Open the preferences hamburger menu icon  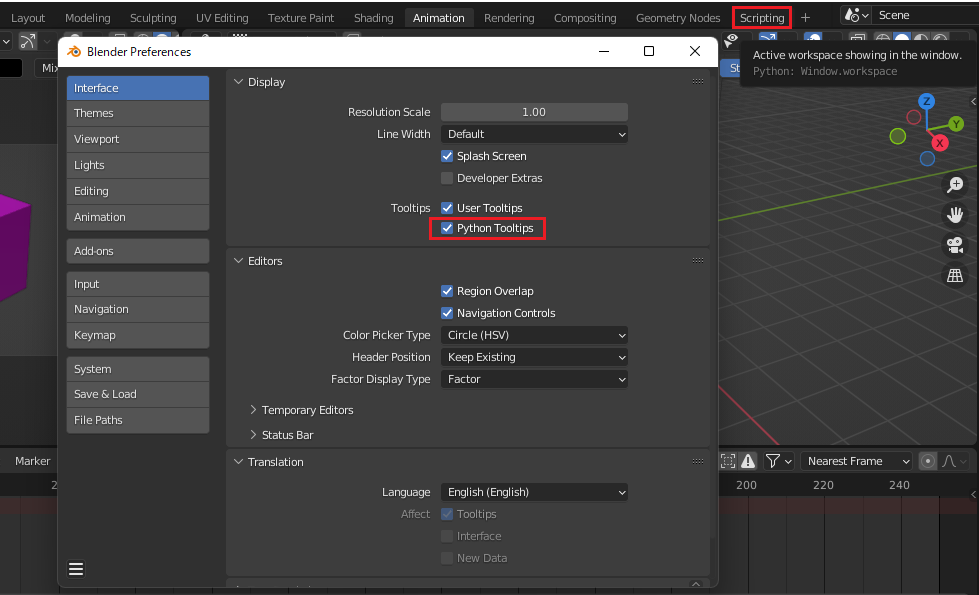(76, 569)
